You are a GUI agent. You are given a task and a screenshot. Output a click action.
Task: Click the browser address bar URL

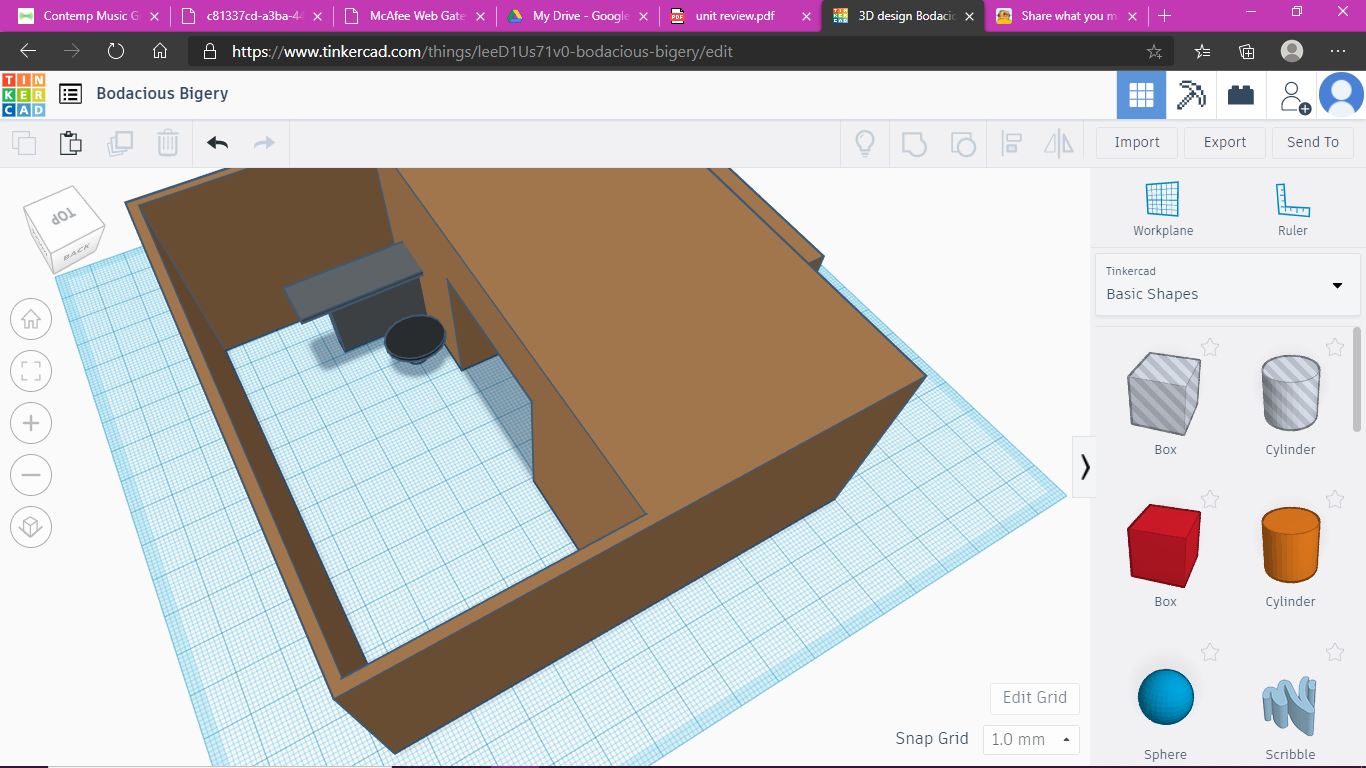[482, 51]
